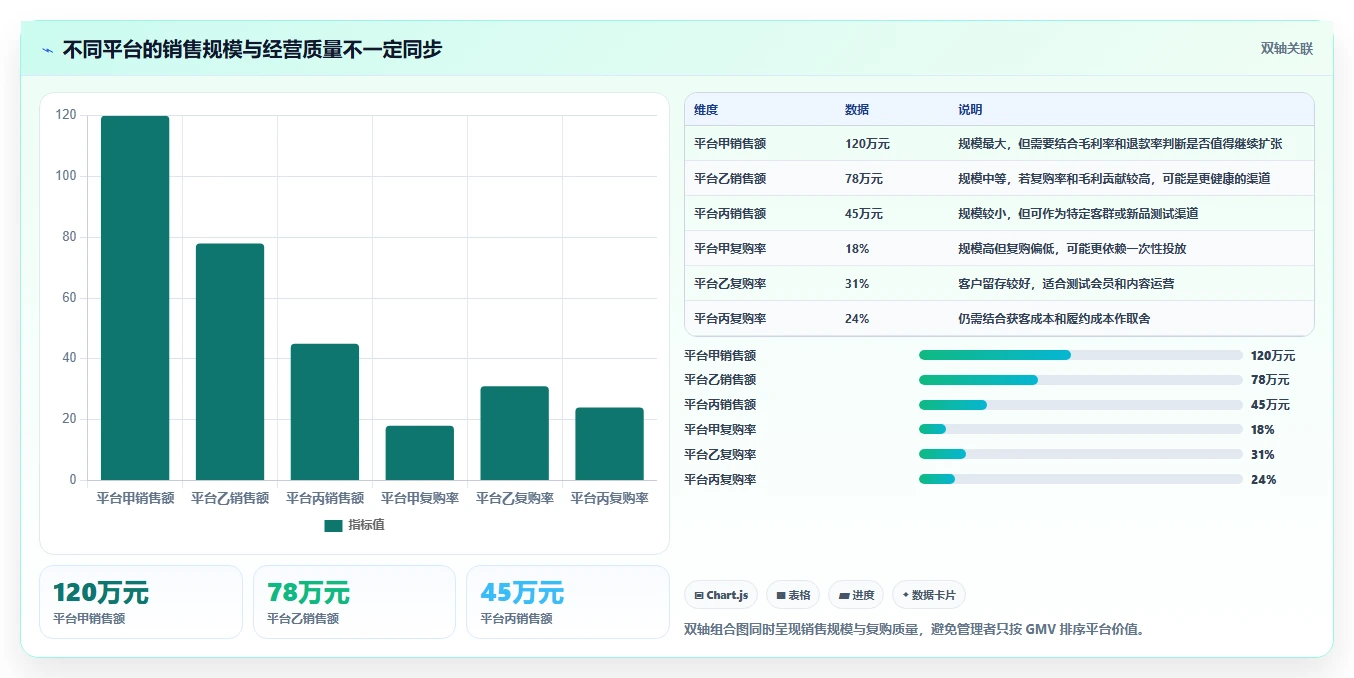Click the 数据卡片 tag
Viewport: 1354px width, 678px height.
click(x=929, y=595)
